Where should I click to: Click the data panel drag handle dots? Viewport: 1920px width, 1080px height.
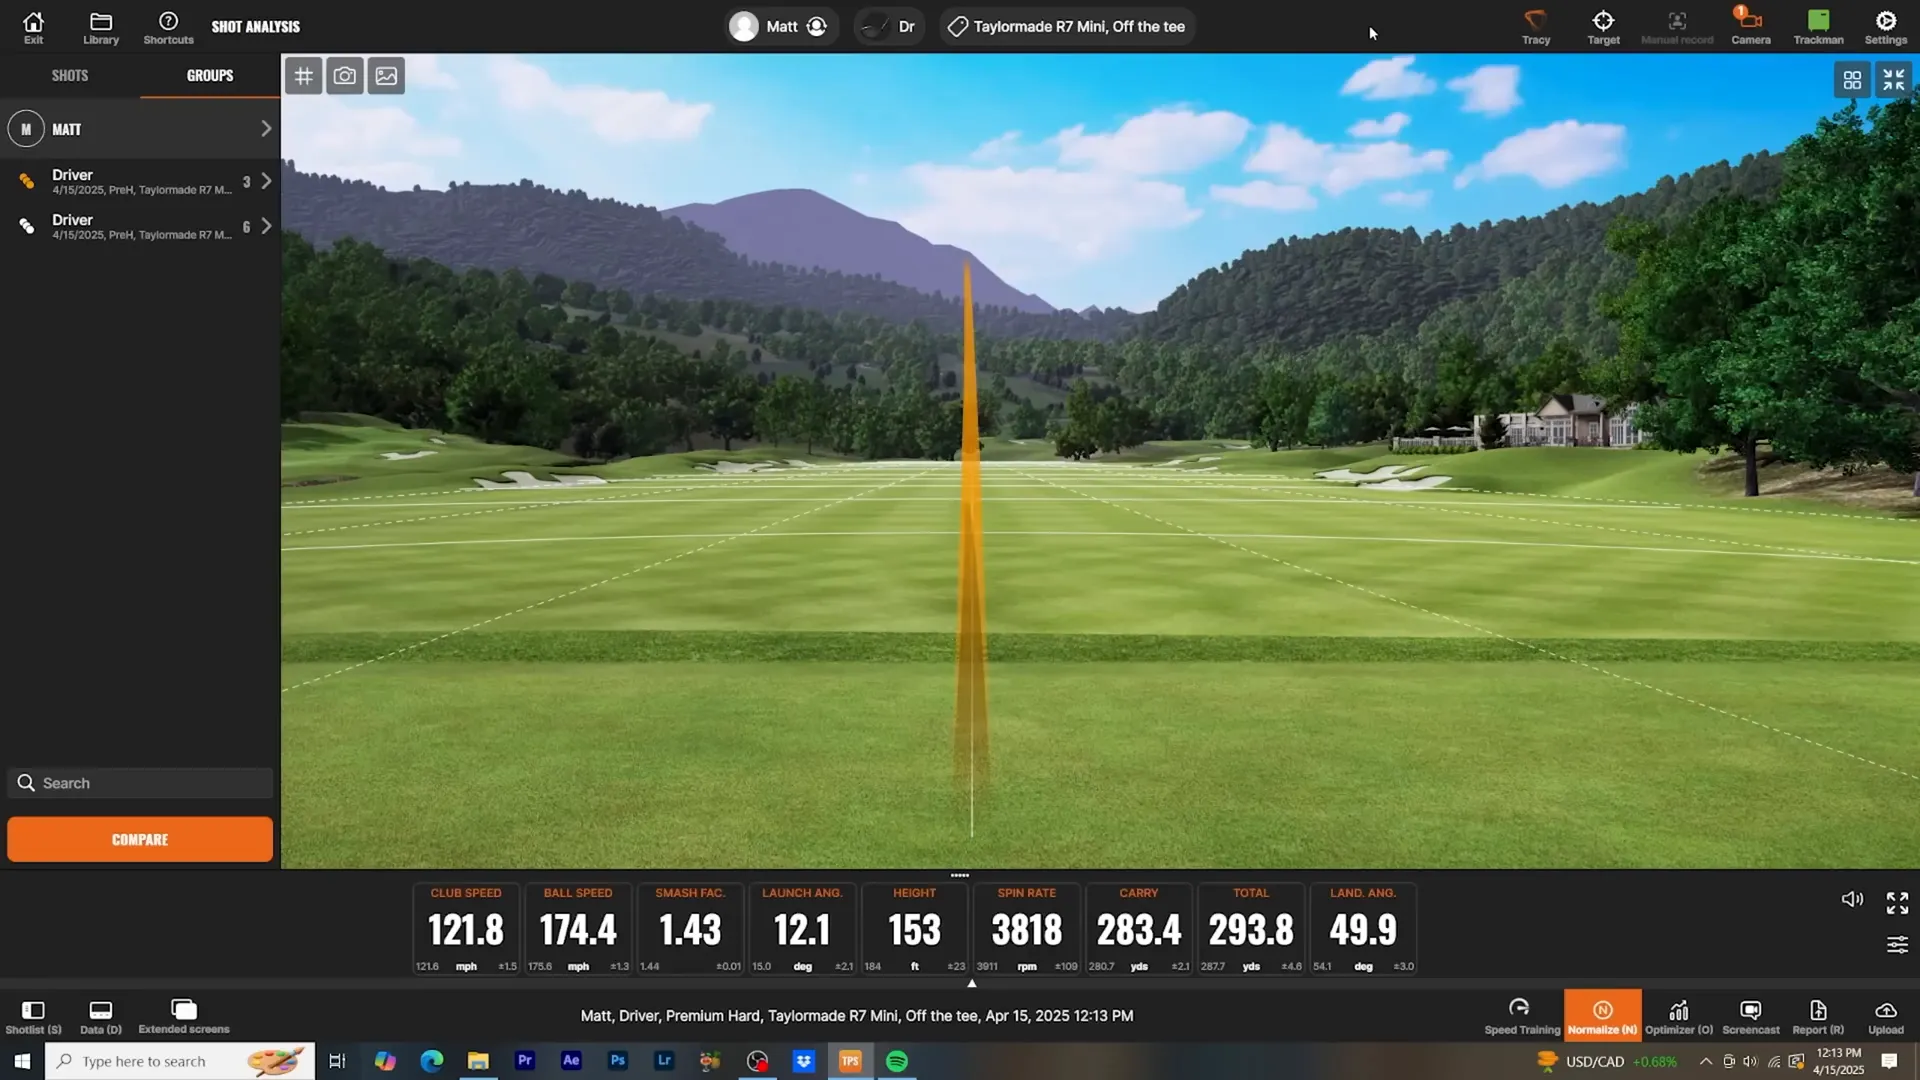click(x=959, y=875)
